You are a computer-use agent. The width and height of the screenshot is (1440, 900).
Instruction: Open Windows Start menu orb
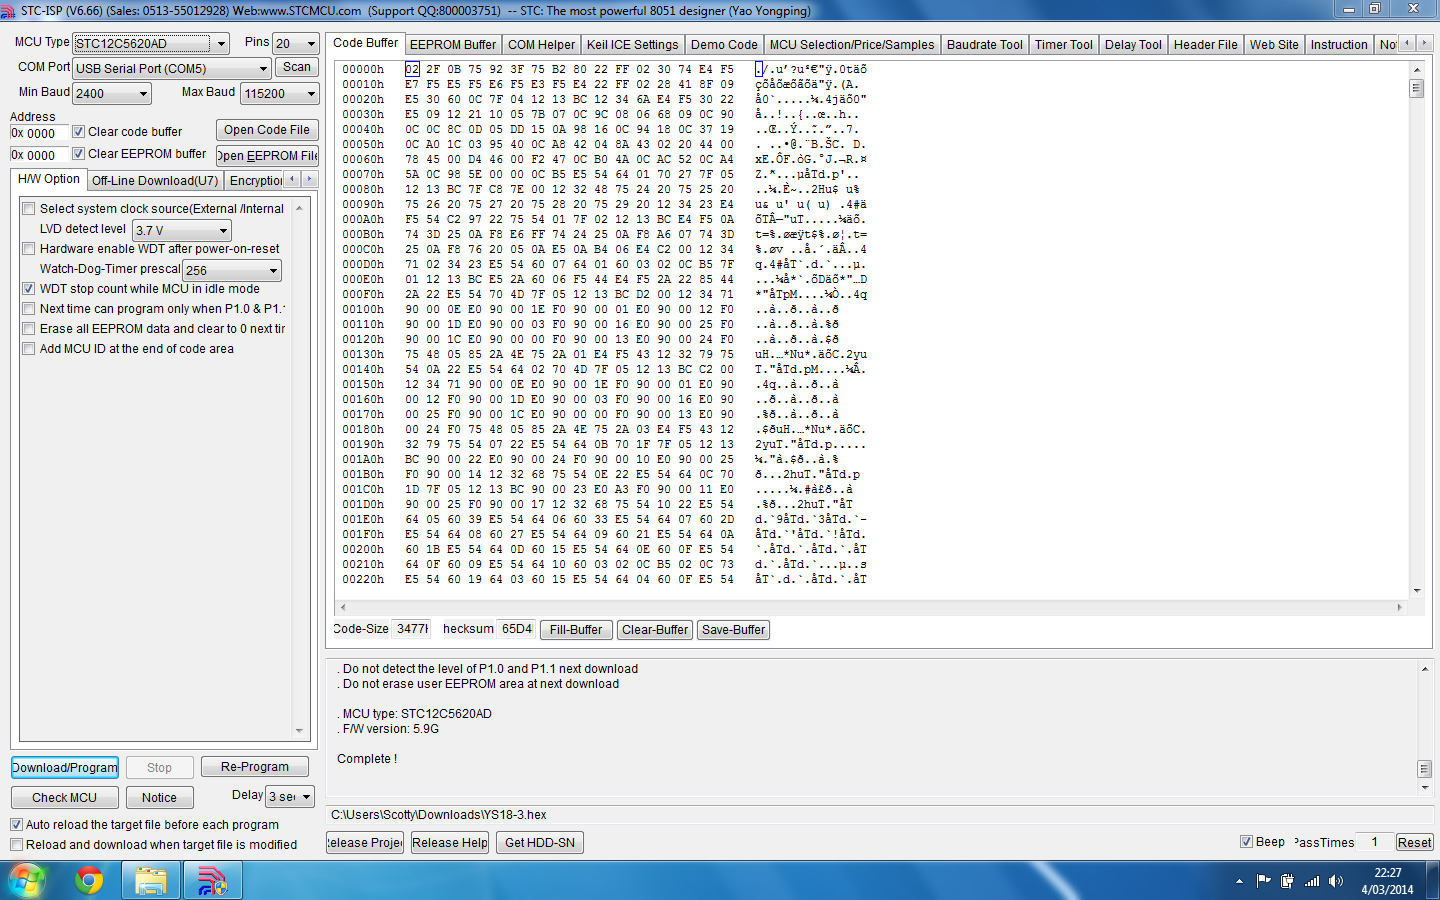coord(27,880)
